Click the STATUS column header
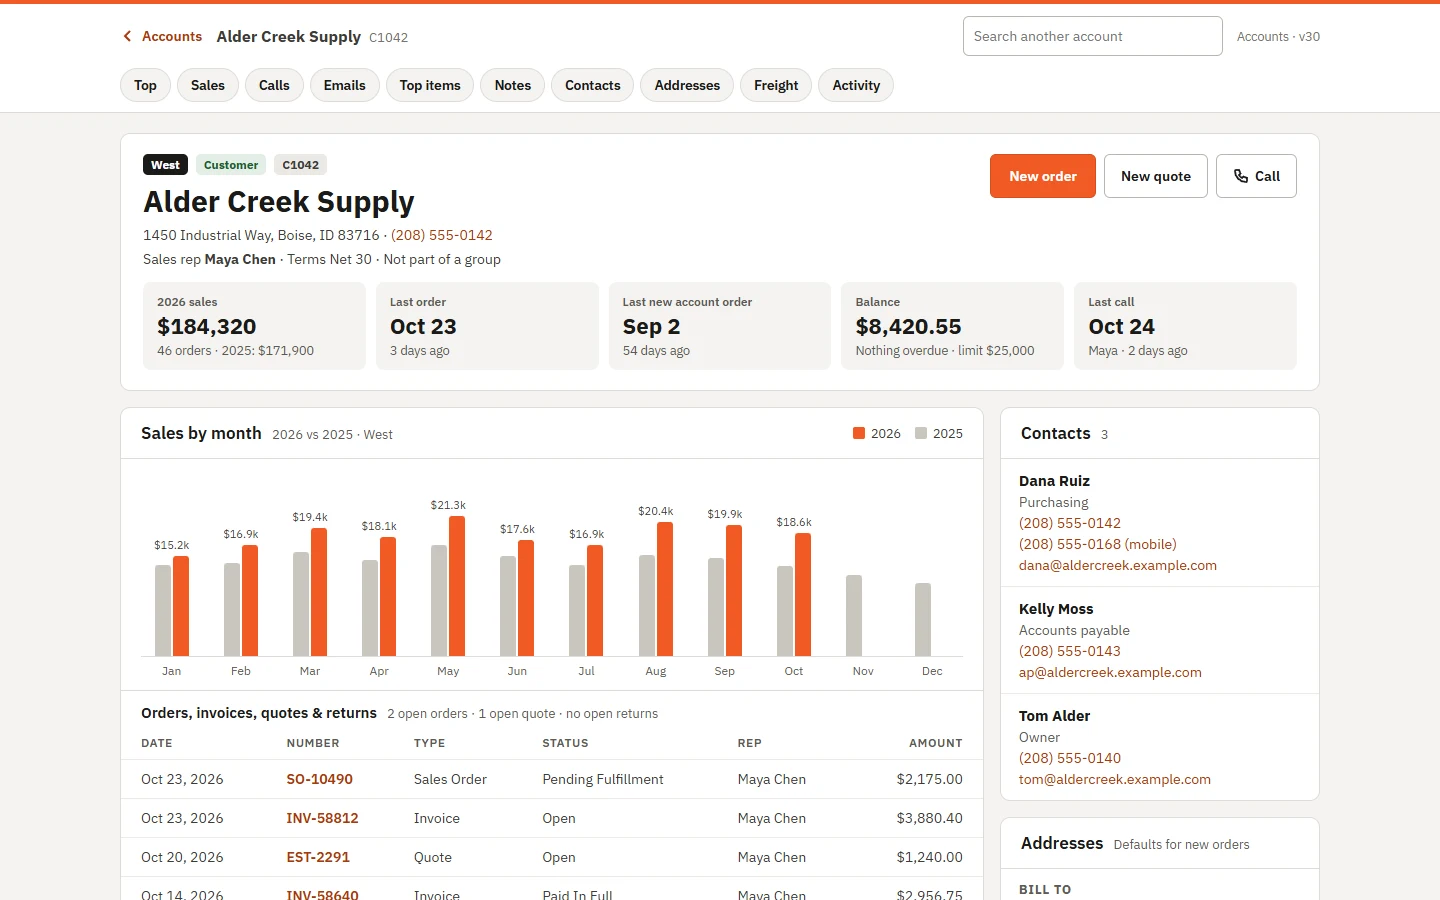This screenshot has width=1440, height=900. pyautogui.click(x=565, y=743)
